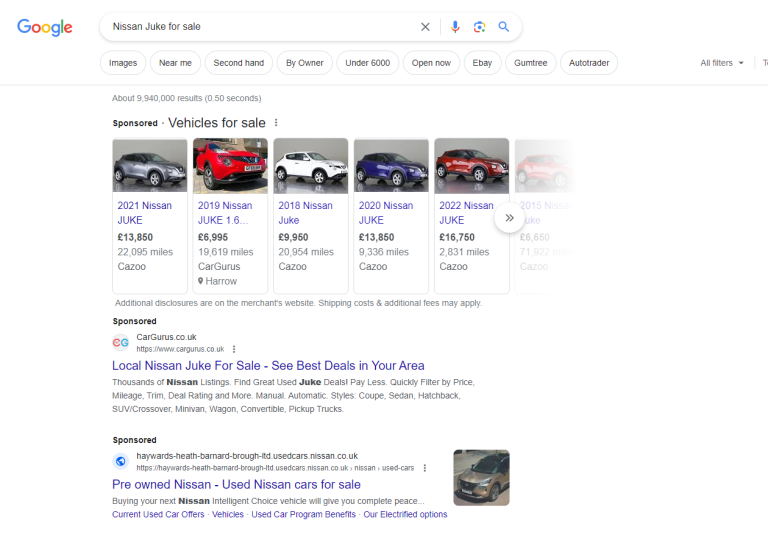
Task: Open the blue 2020 Nissan JUKE photo
Action: tap(391, 166)
